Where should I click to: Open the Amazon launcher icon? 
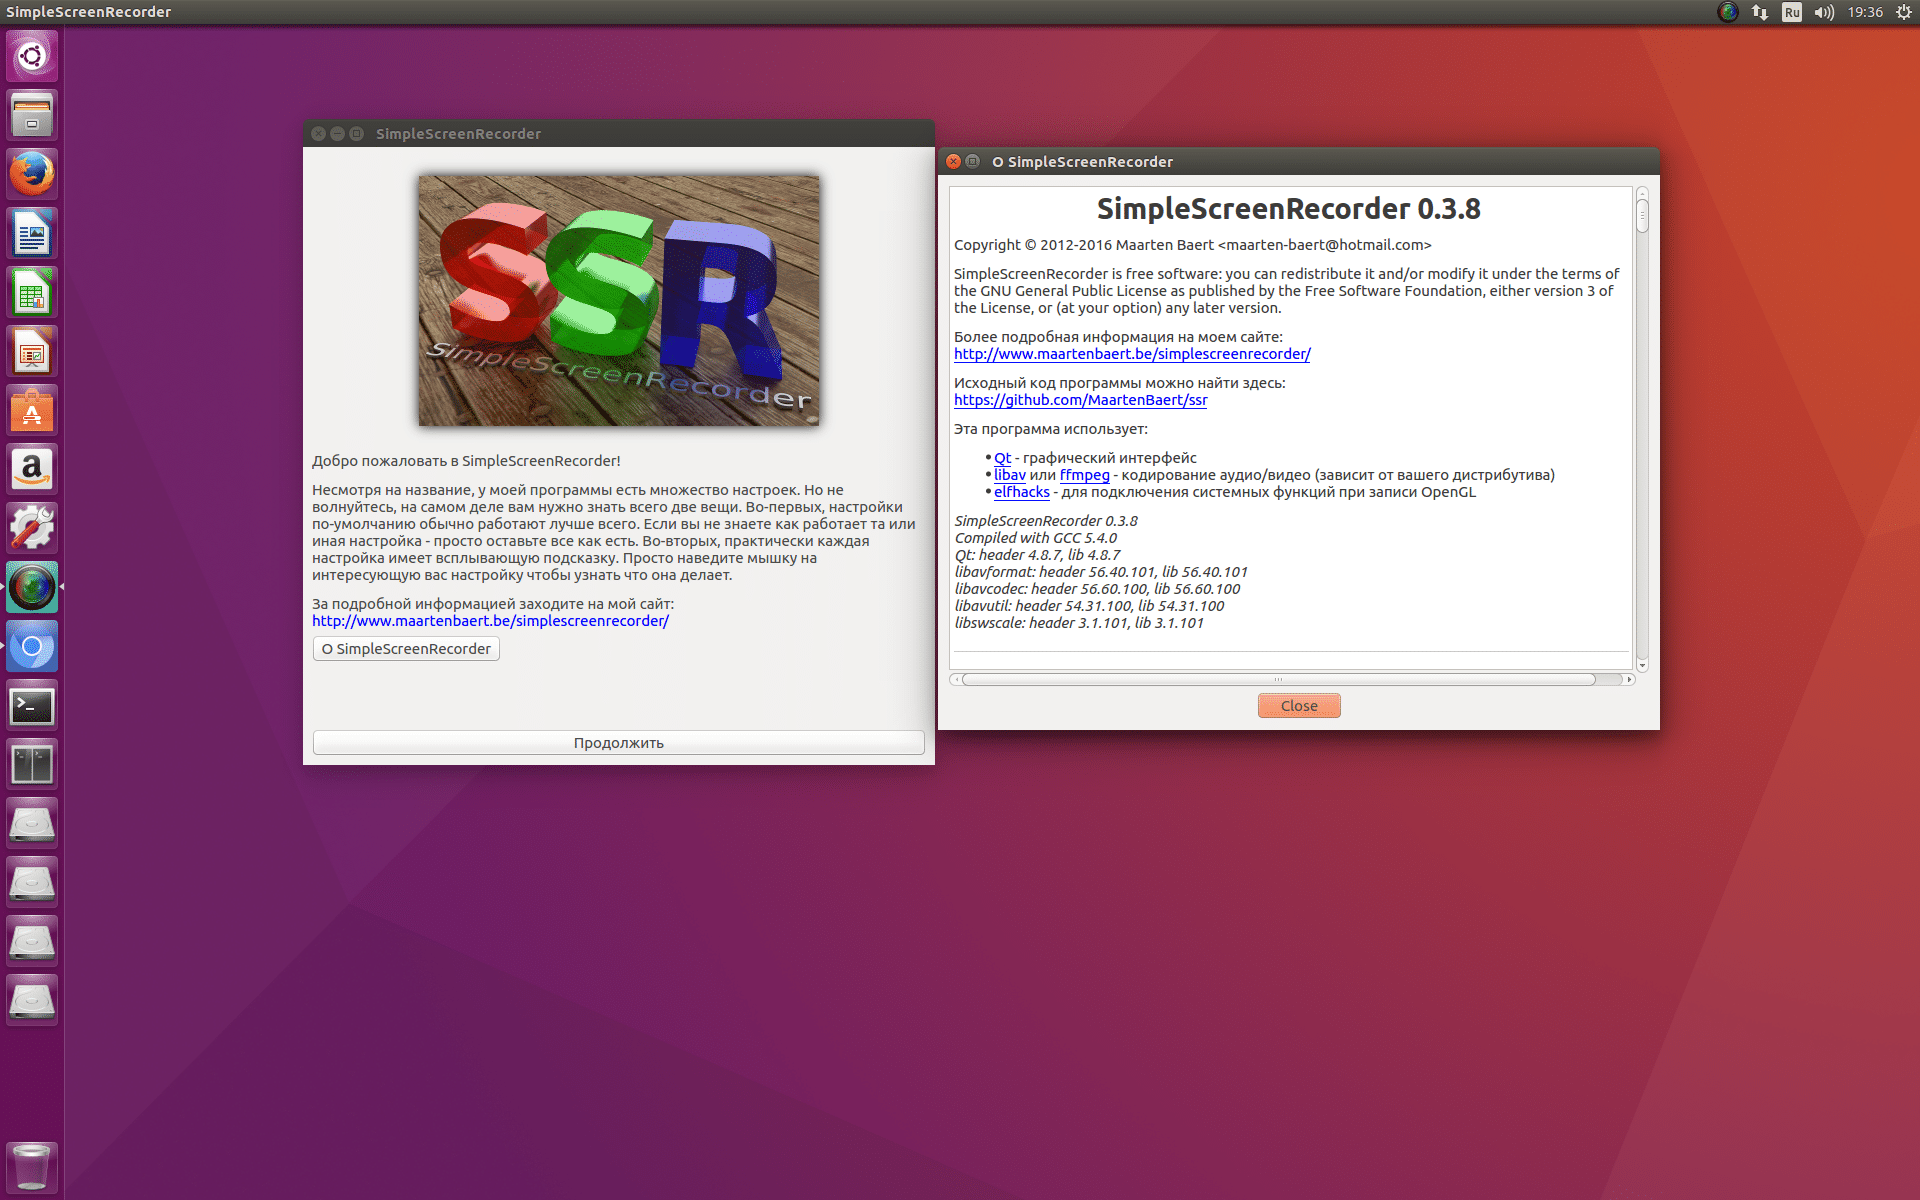(x=32, y=469)
